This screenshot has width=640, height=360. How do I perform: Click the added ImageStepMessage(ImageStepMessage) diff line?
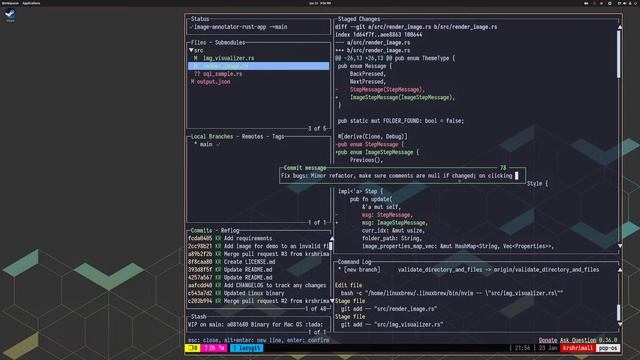(x=402, y=98)
